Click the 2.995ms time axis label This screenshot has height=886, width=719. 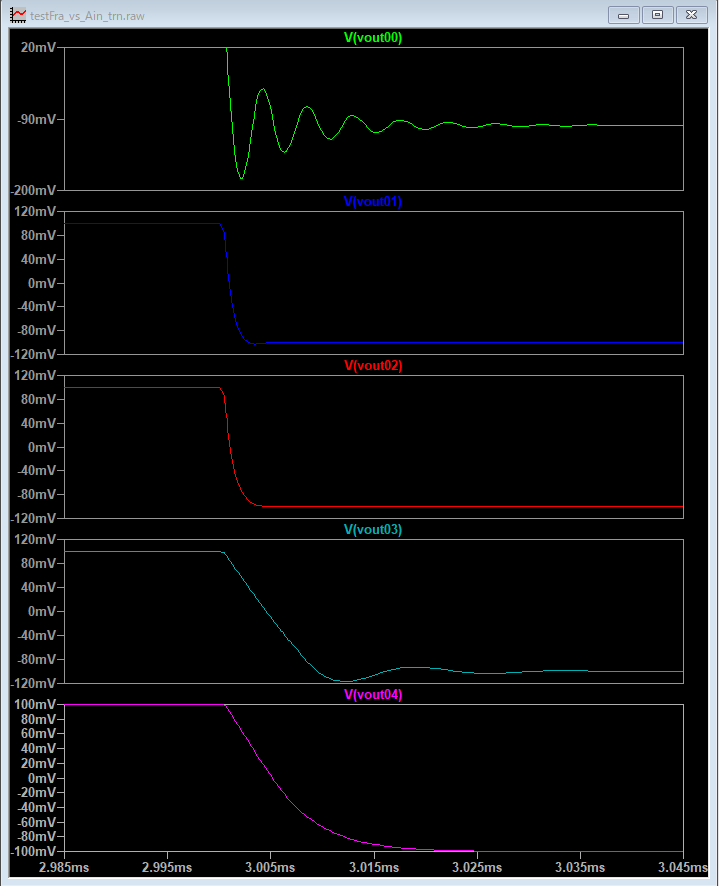[167, 867]
